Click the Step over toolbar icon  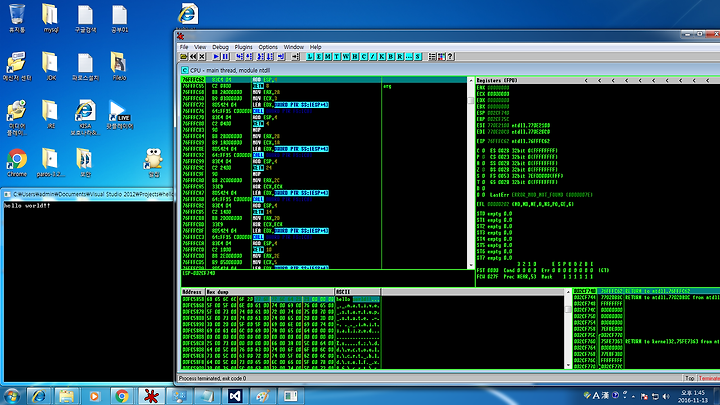248,56
